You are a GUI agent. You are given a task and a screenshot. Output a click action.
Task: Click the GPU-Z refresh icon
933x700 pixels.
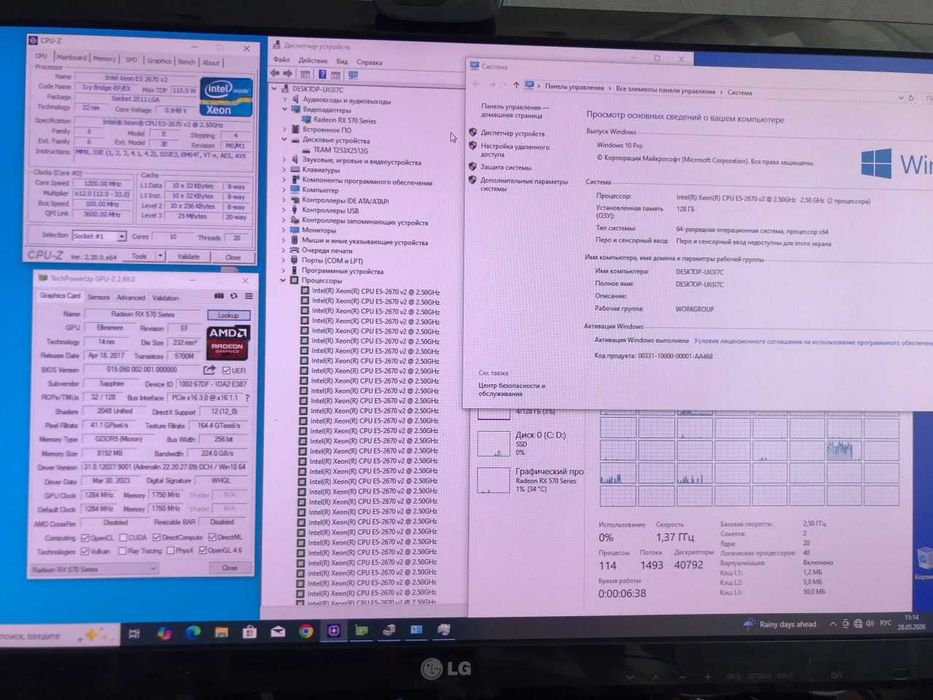(234, 296)
